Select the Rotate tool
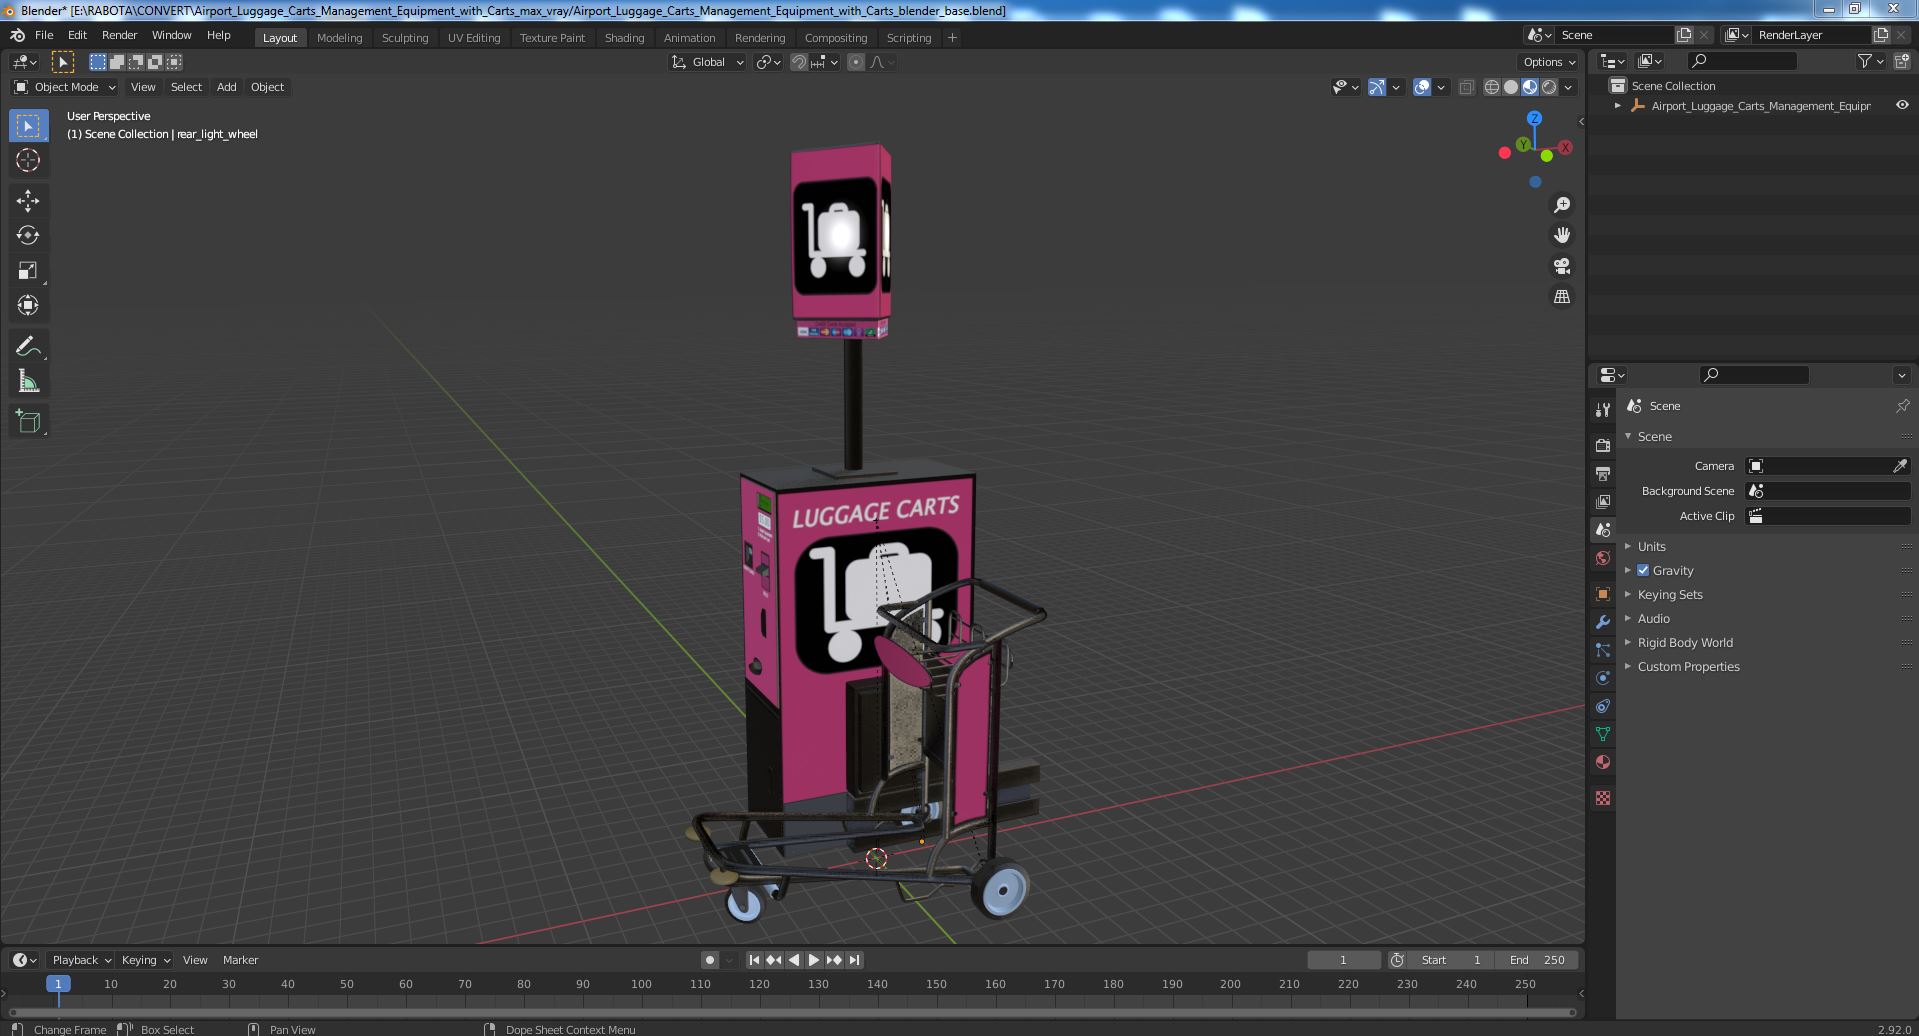 tap(28, 235)
